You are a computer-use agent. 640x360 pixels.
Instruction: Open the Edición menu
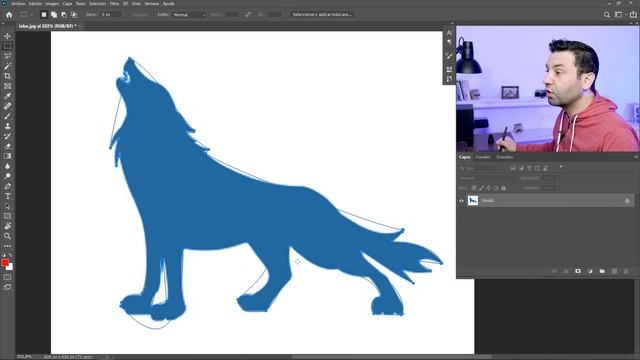click(x=35, y=4)
